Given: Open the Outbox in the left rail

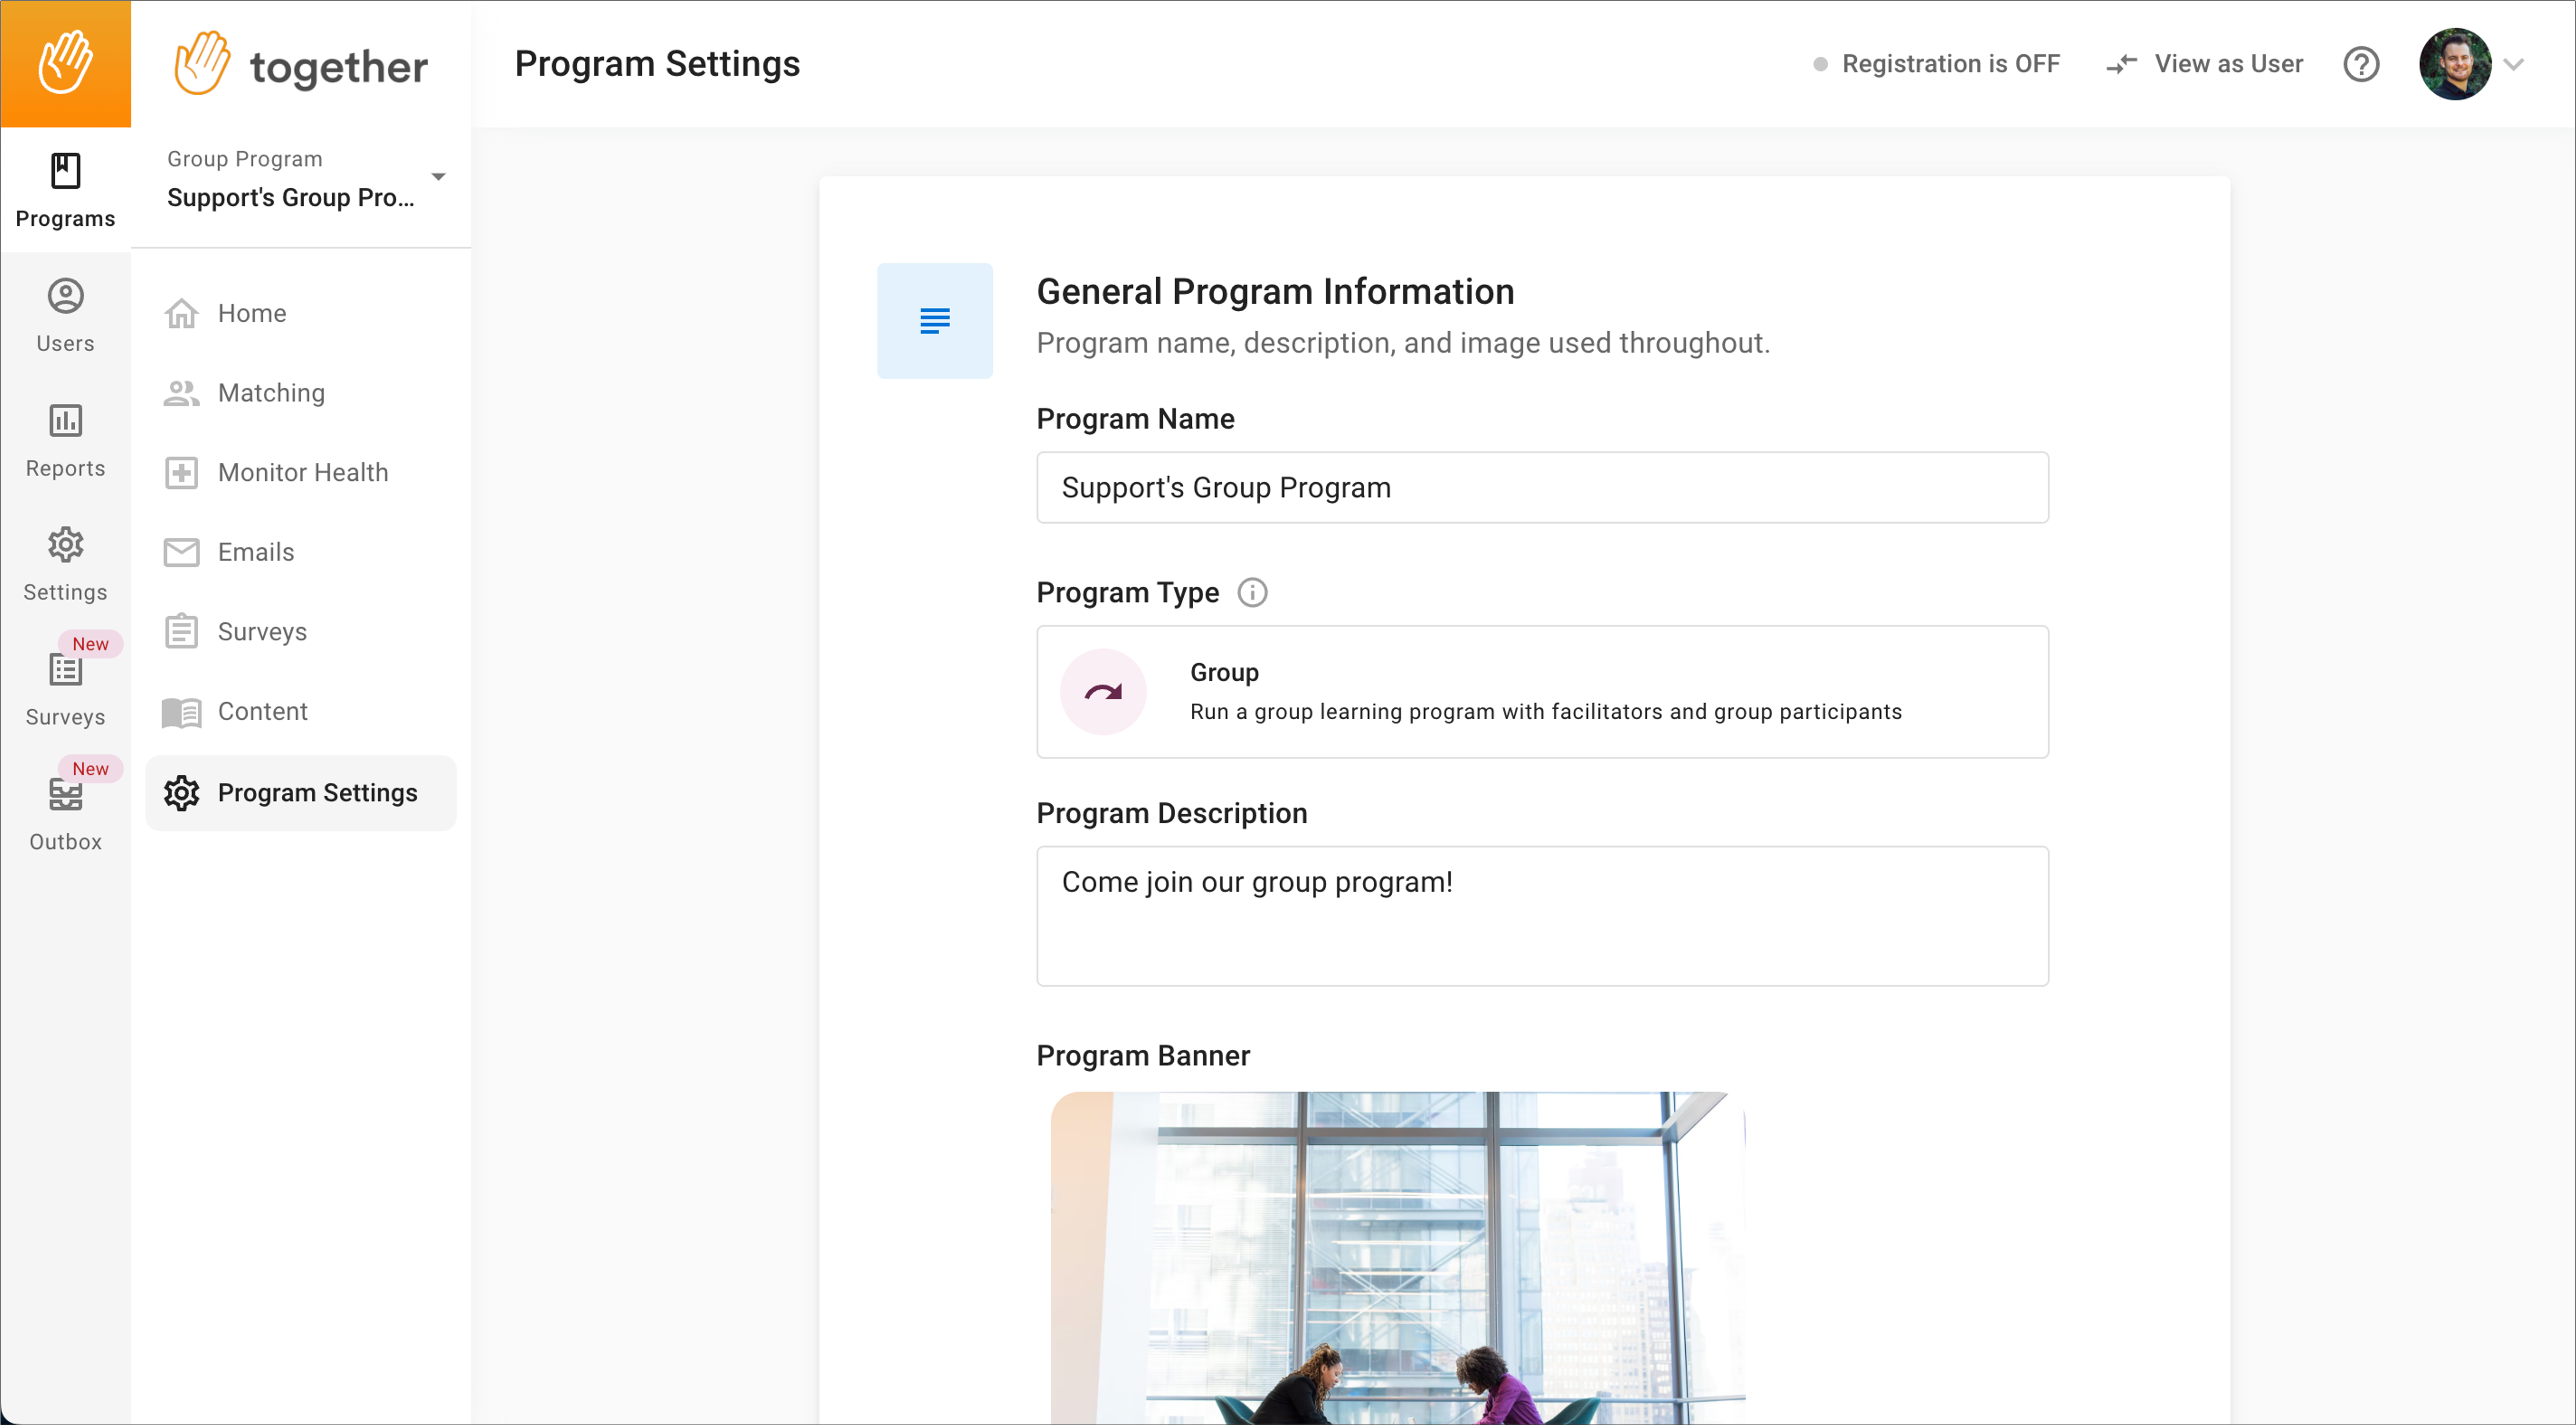Looking at the screenshot, I should (x=65, y=815).
